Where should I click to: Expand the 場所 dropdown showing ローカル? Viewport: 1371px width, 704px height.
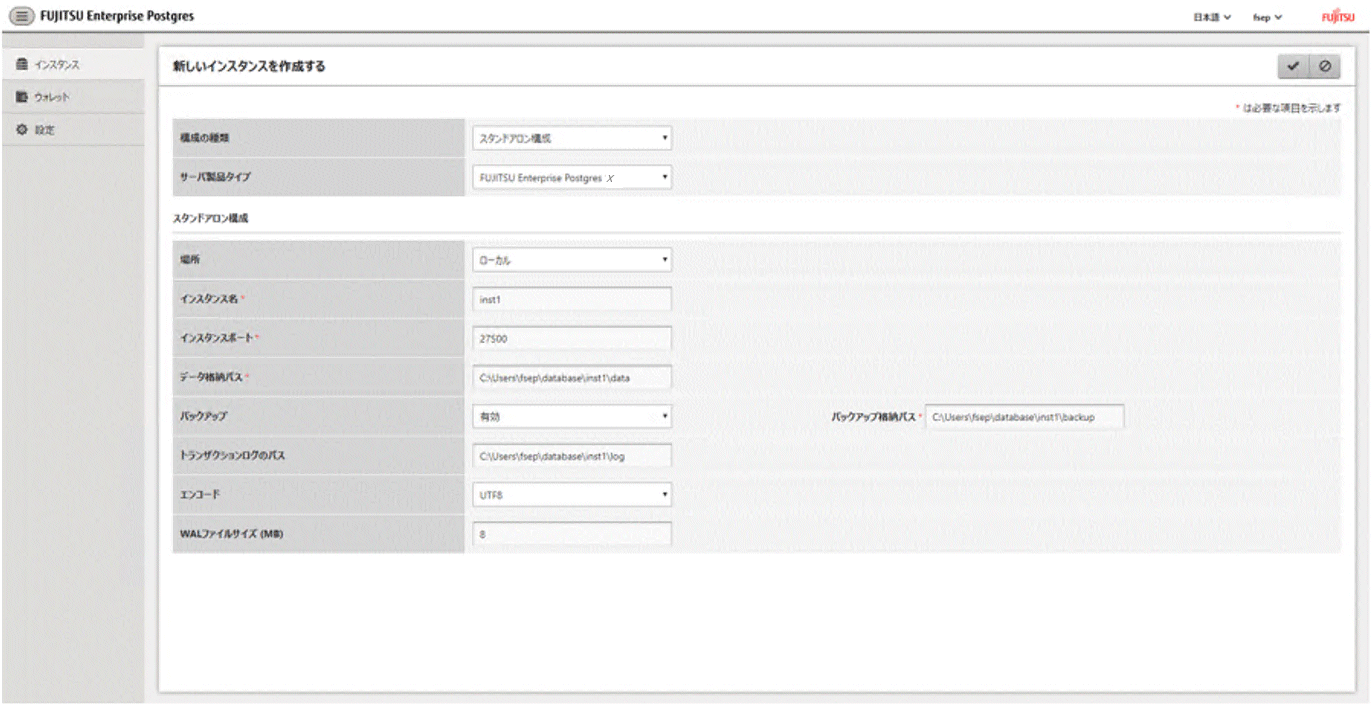tap(572, 260)
